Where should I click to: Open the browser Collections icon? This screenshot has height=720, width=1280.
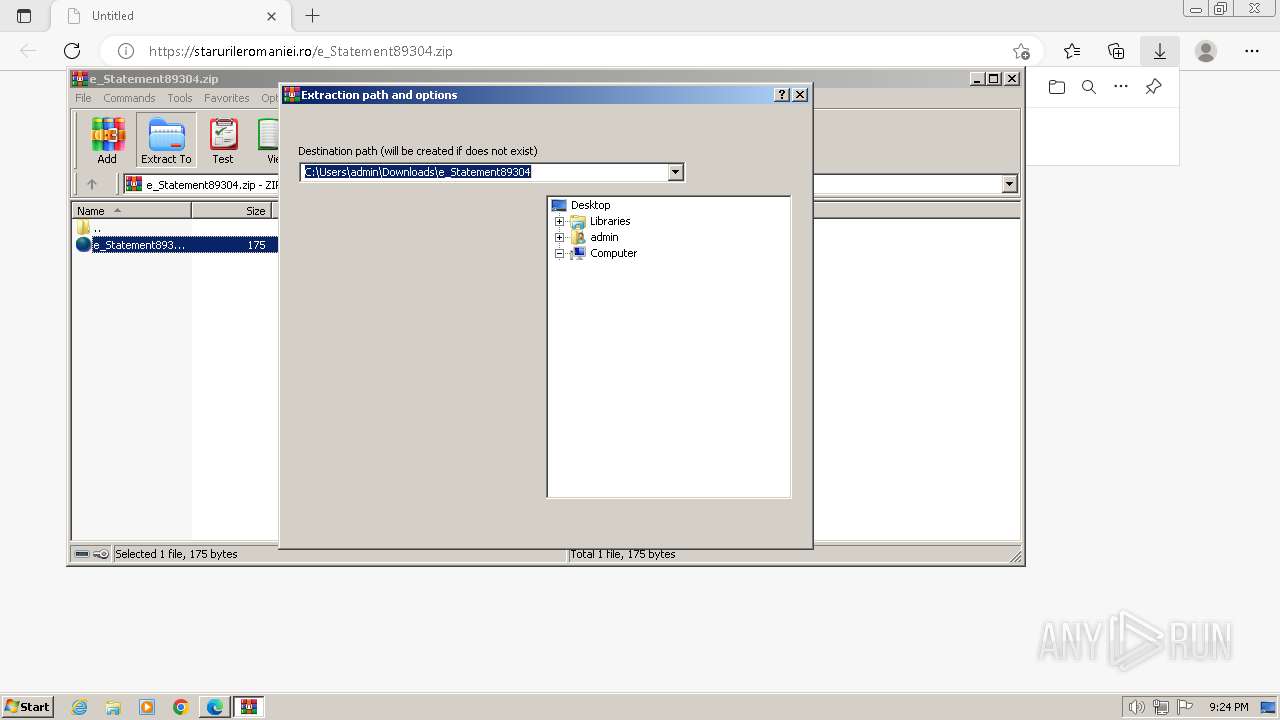[1116, 51]
